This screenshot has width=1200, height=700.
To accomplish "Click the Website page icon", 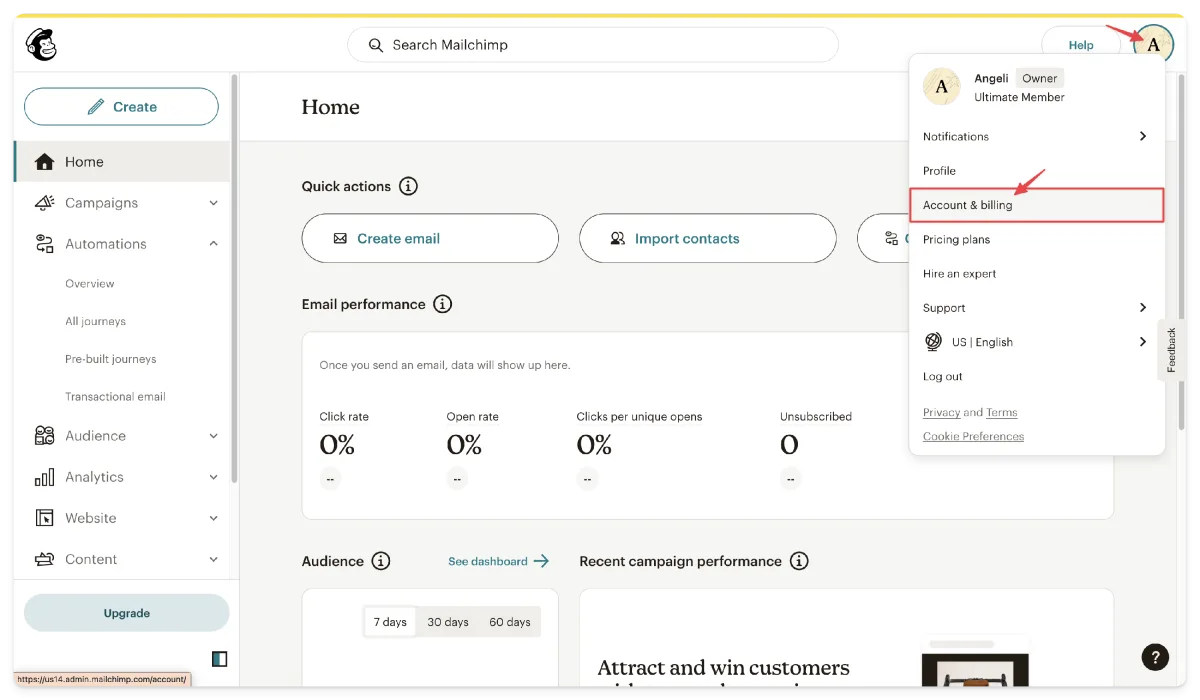I will click(44, 518).
